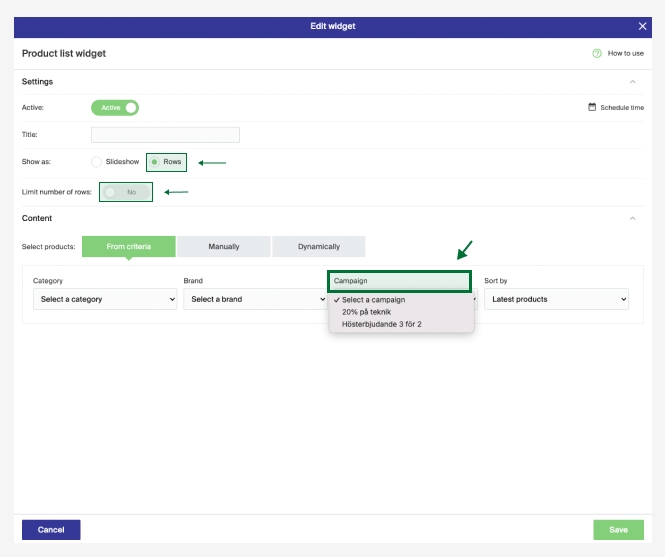Select the Rows radio option
This screenshot has width=665, height=557.
tap(155, 161)
